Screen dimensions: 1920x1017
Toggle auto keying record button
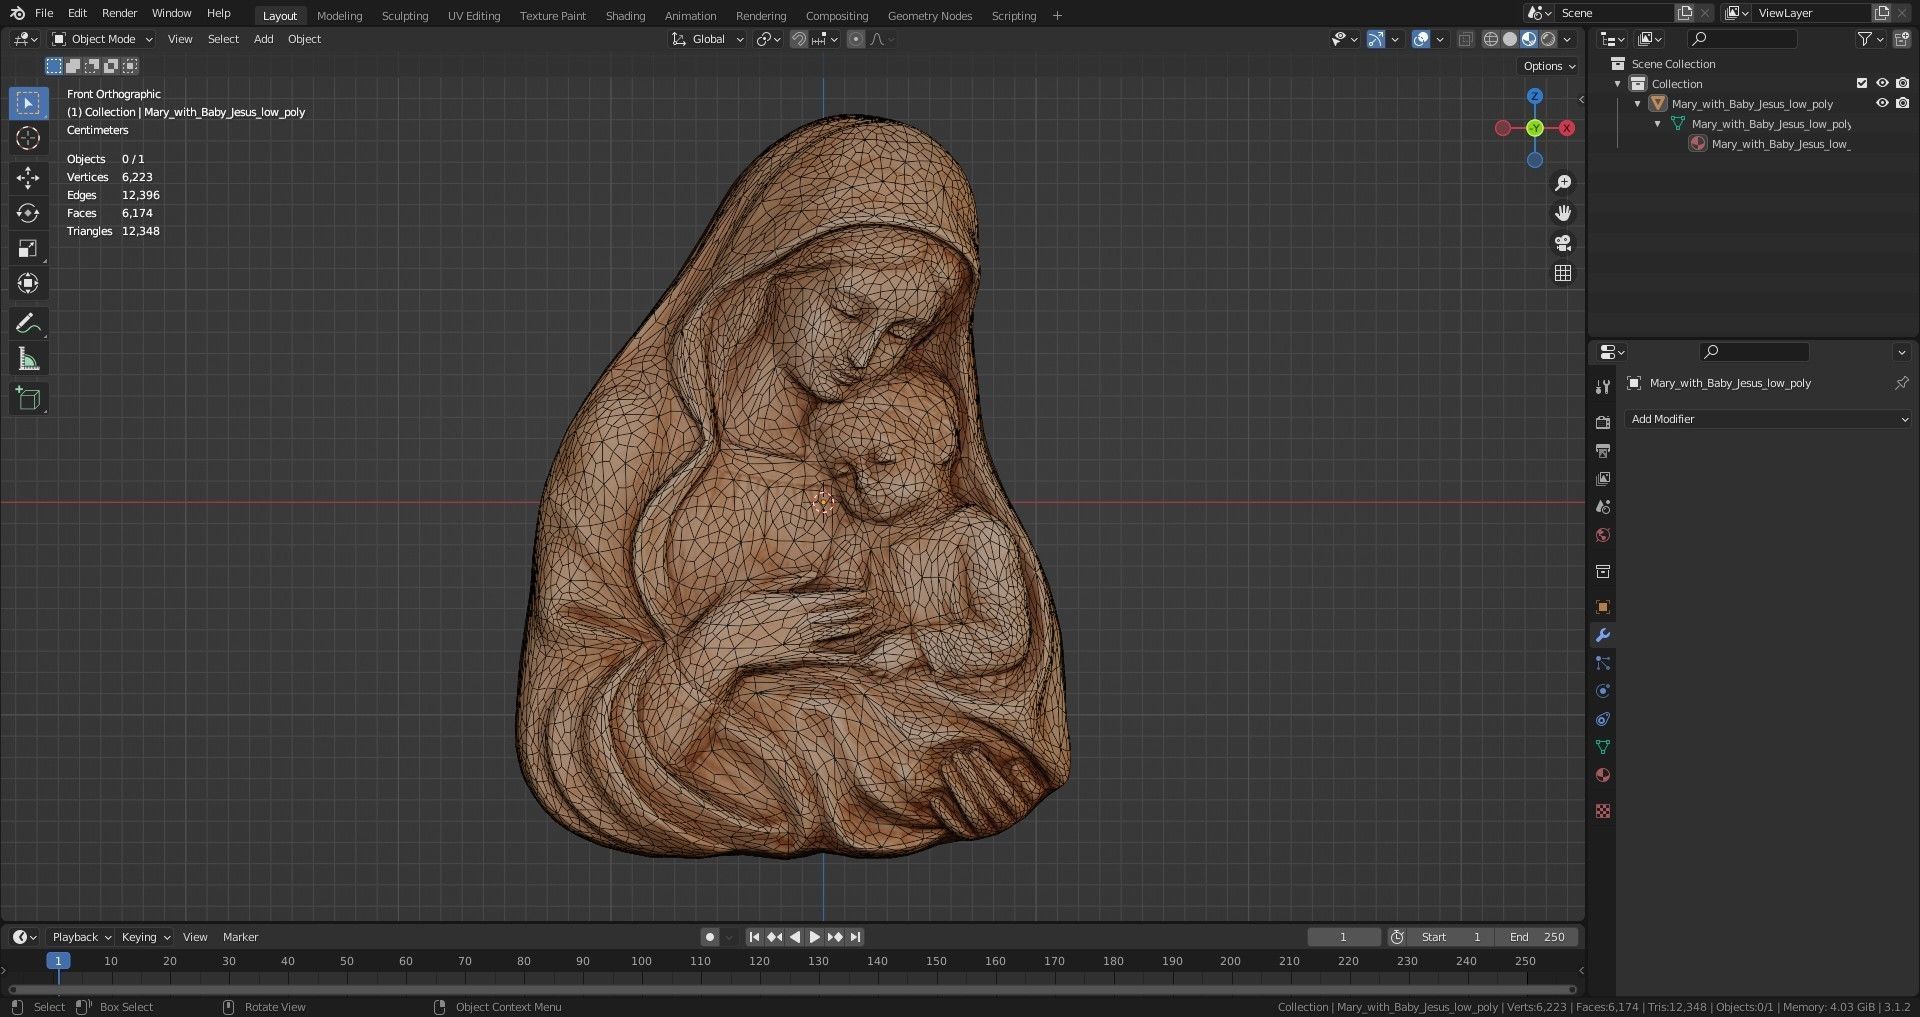pyautogui.click(x=710, y=937)
